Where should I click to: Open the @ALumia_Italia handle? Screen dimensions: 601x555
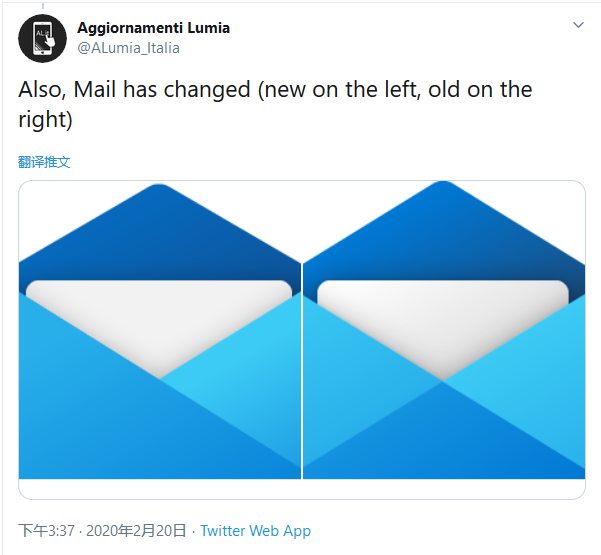point(129,47)
